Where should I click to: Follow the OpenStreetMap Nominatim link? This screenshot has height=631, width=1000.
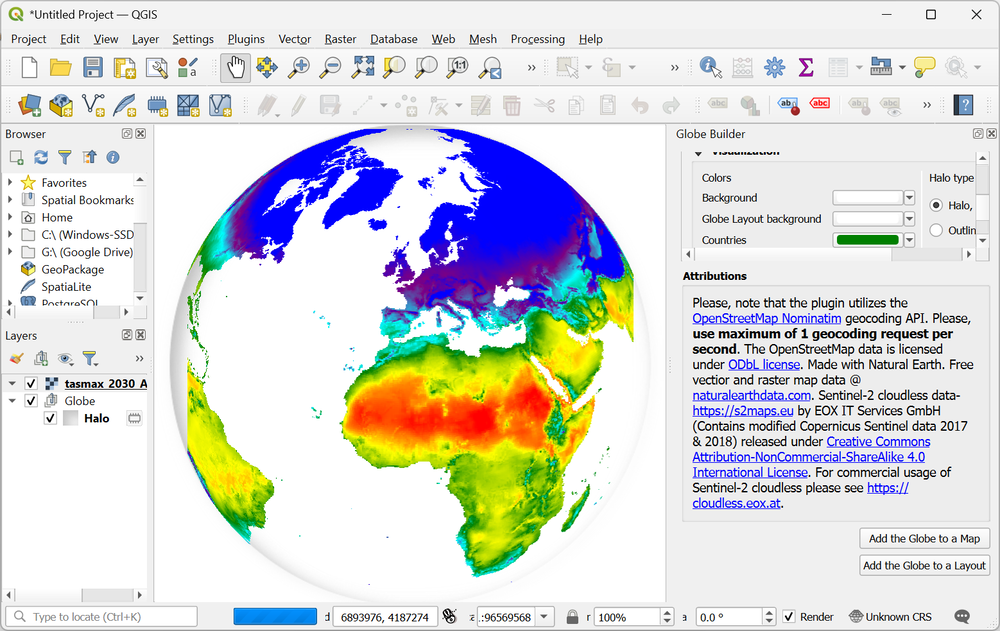point(767,318)
